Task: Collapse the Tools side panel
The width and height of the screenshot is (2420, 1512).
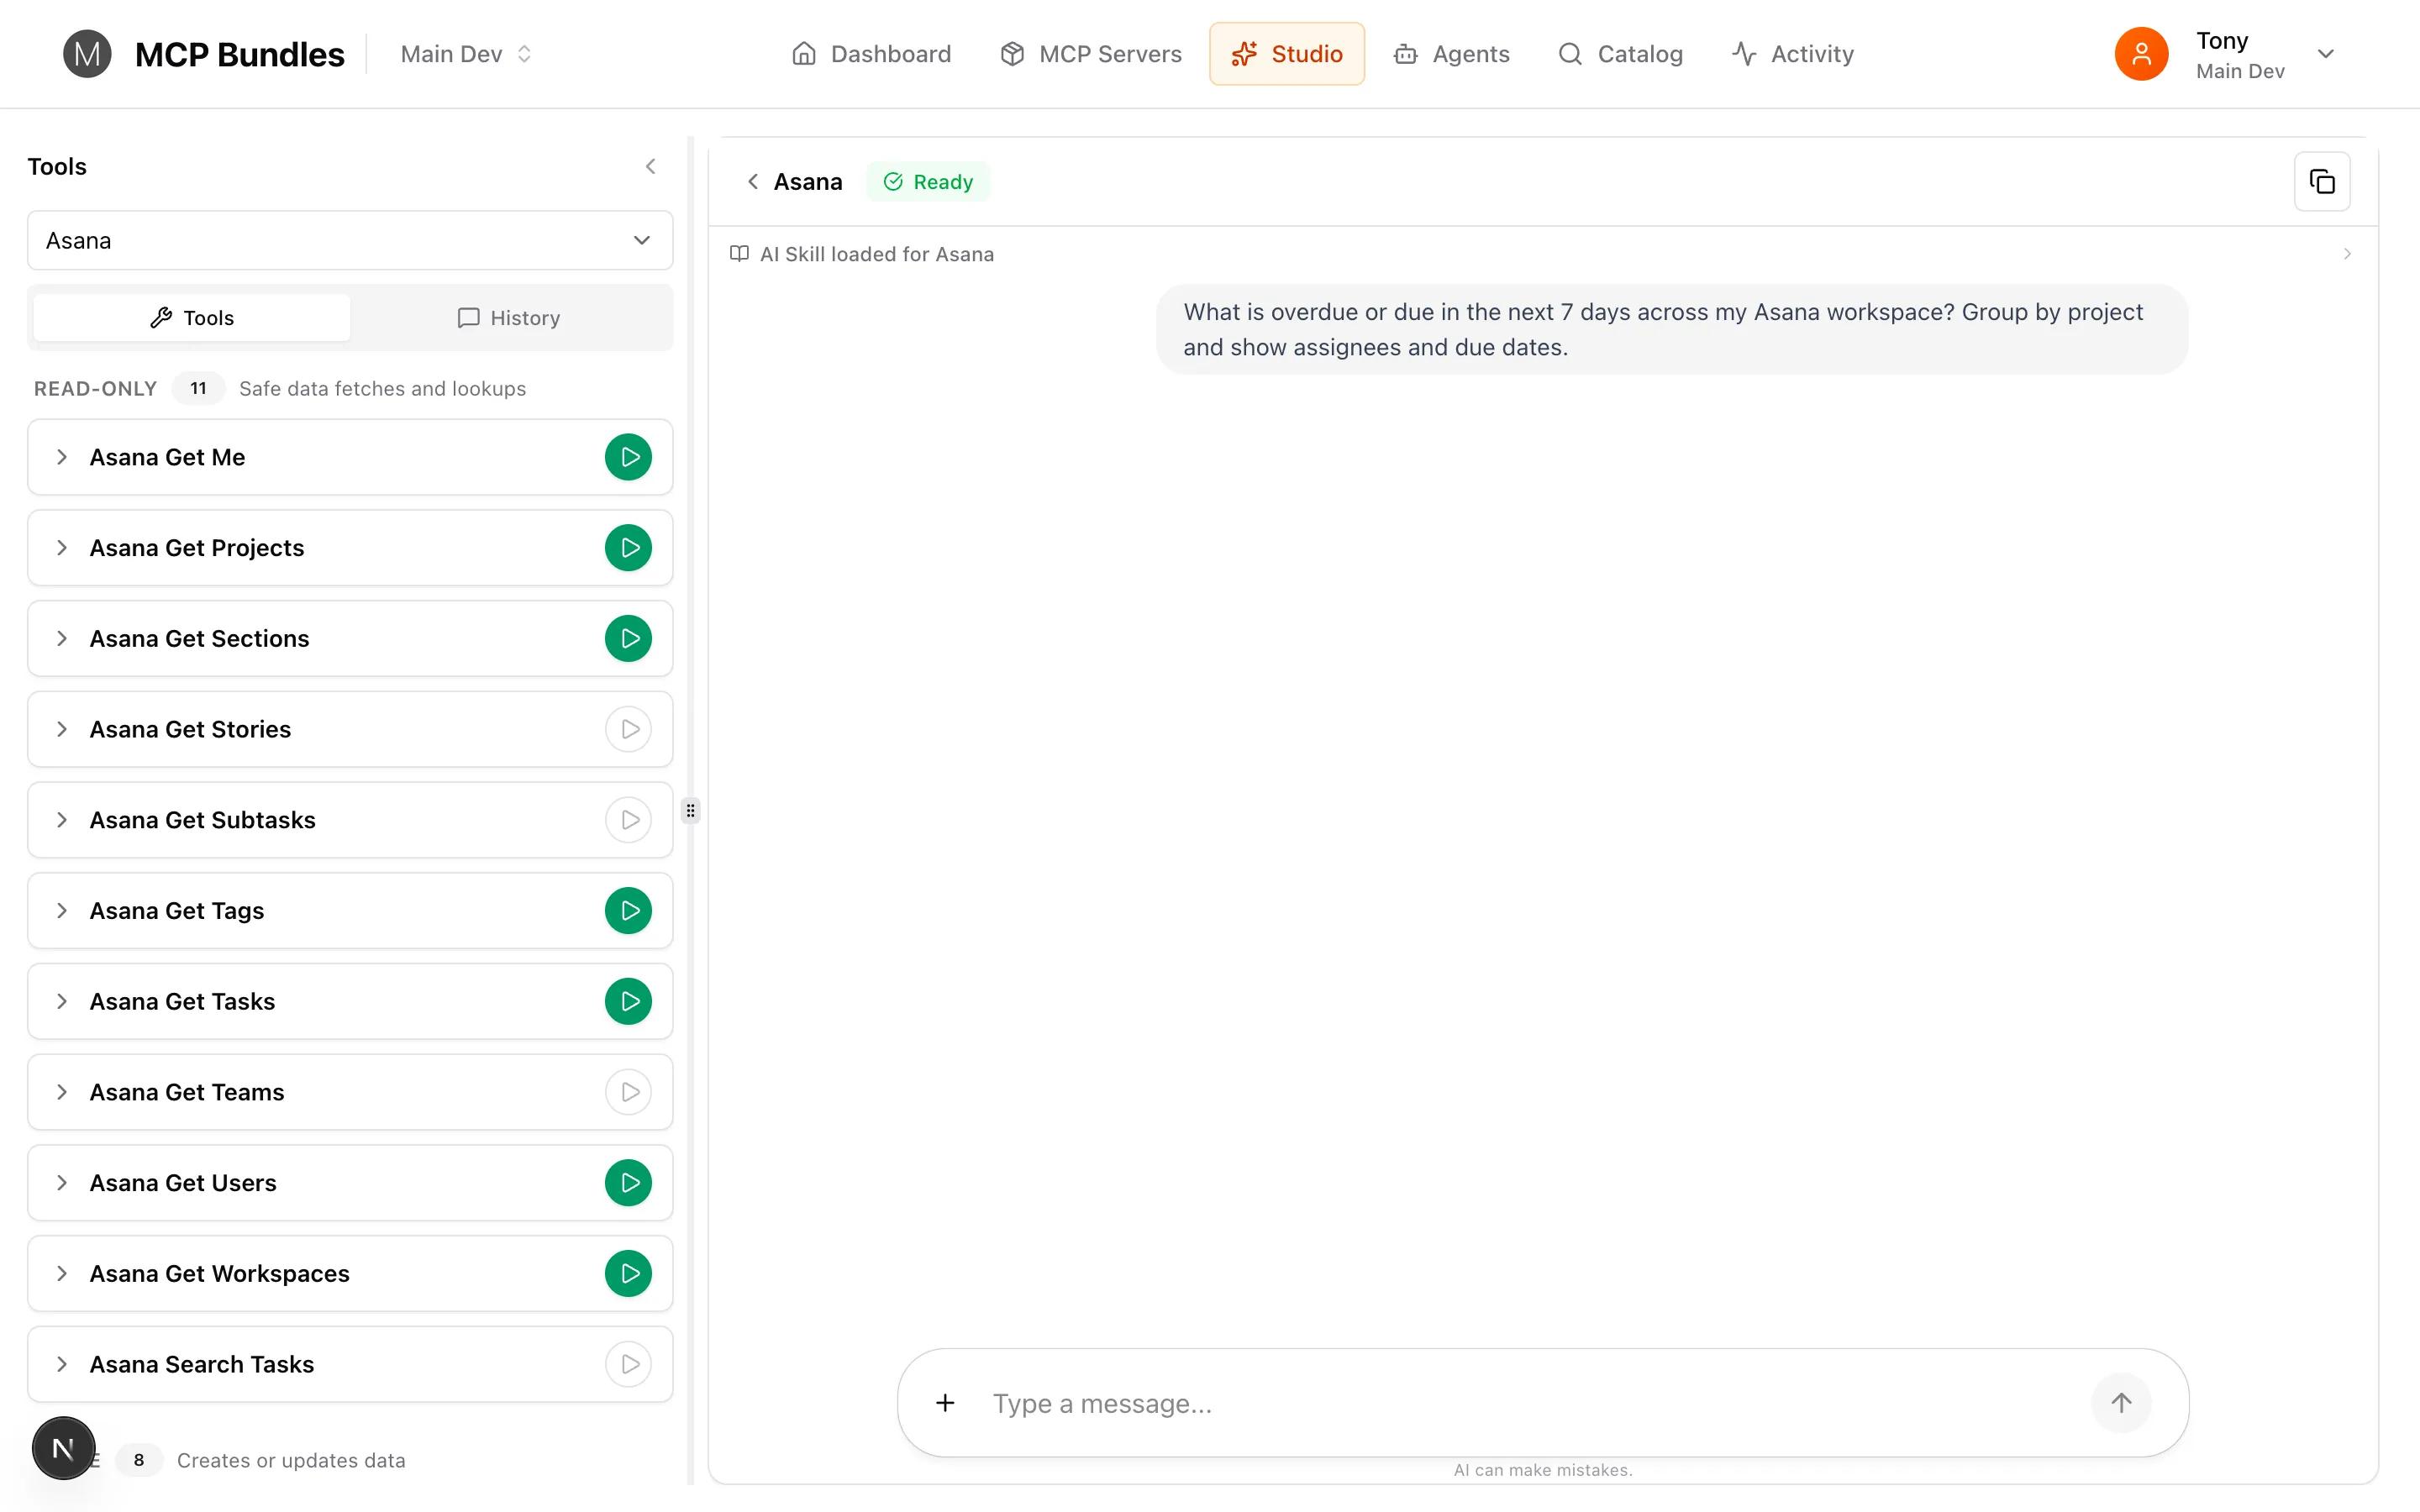Action: 651,167
